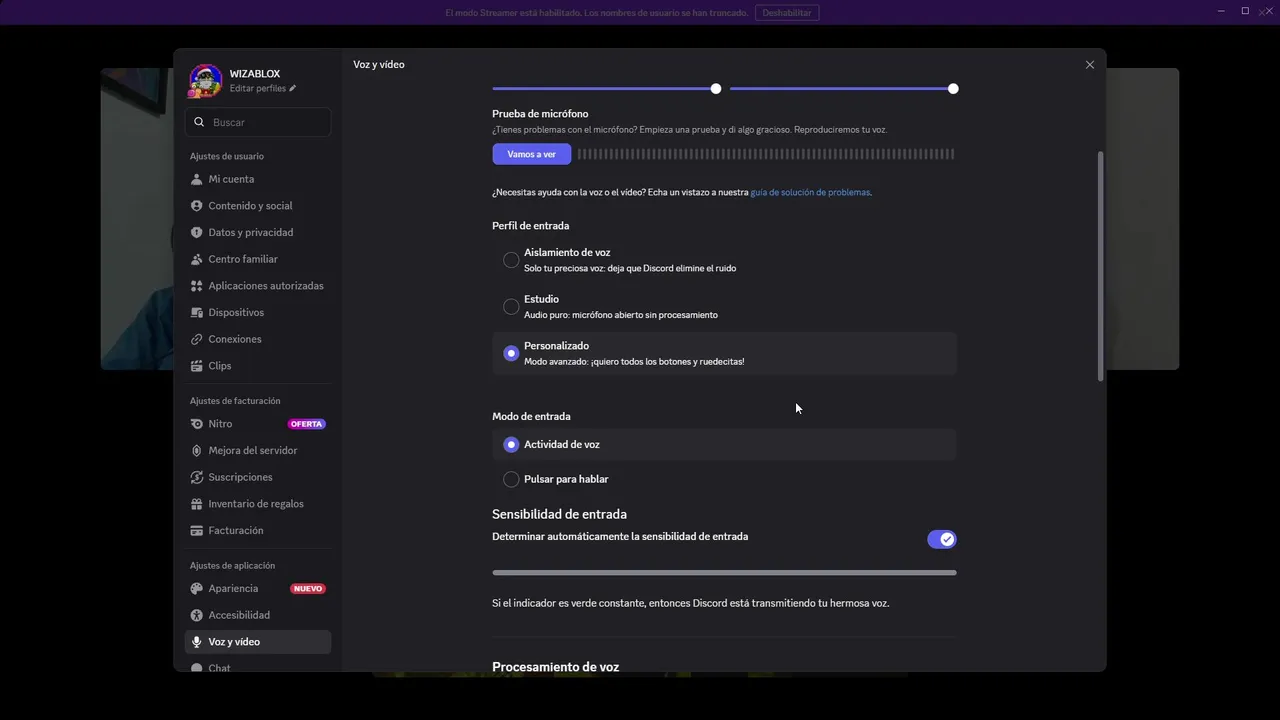Maximize the Discord window
Image resolution: width=1280 pixels, height=720 pixels.
(1245, 11)
